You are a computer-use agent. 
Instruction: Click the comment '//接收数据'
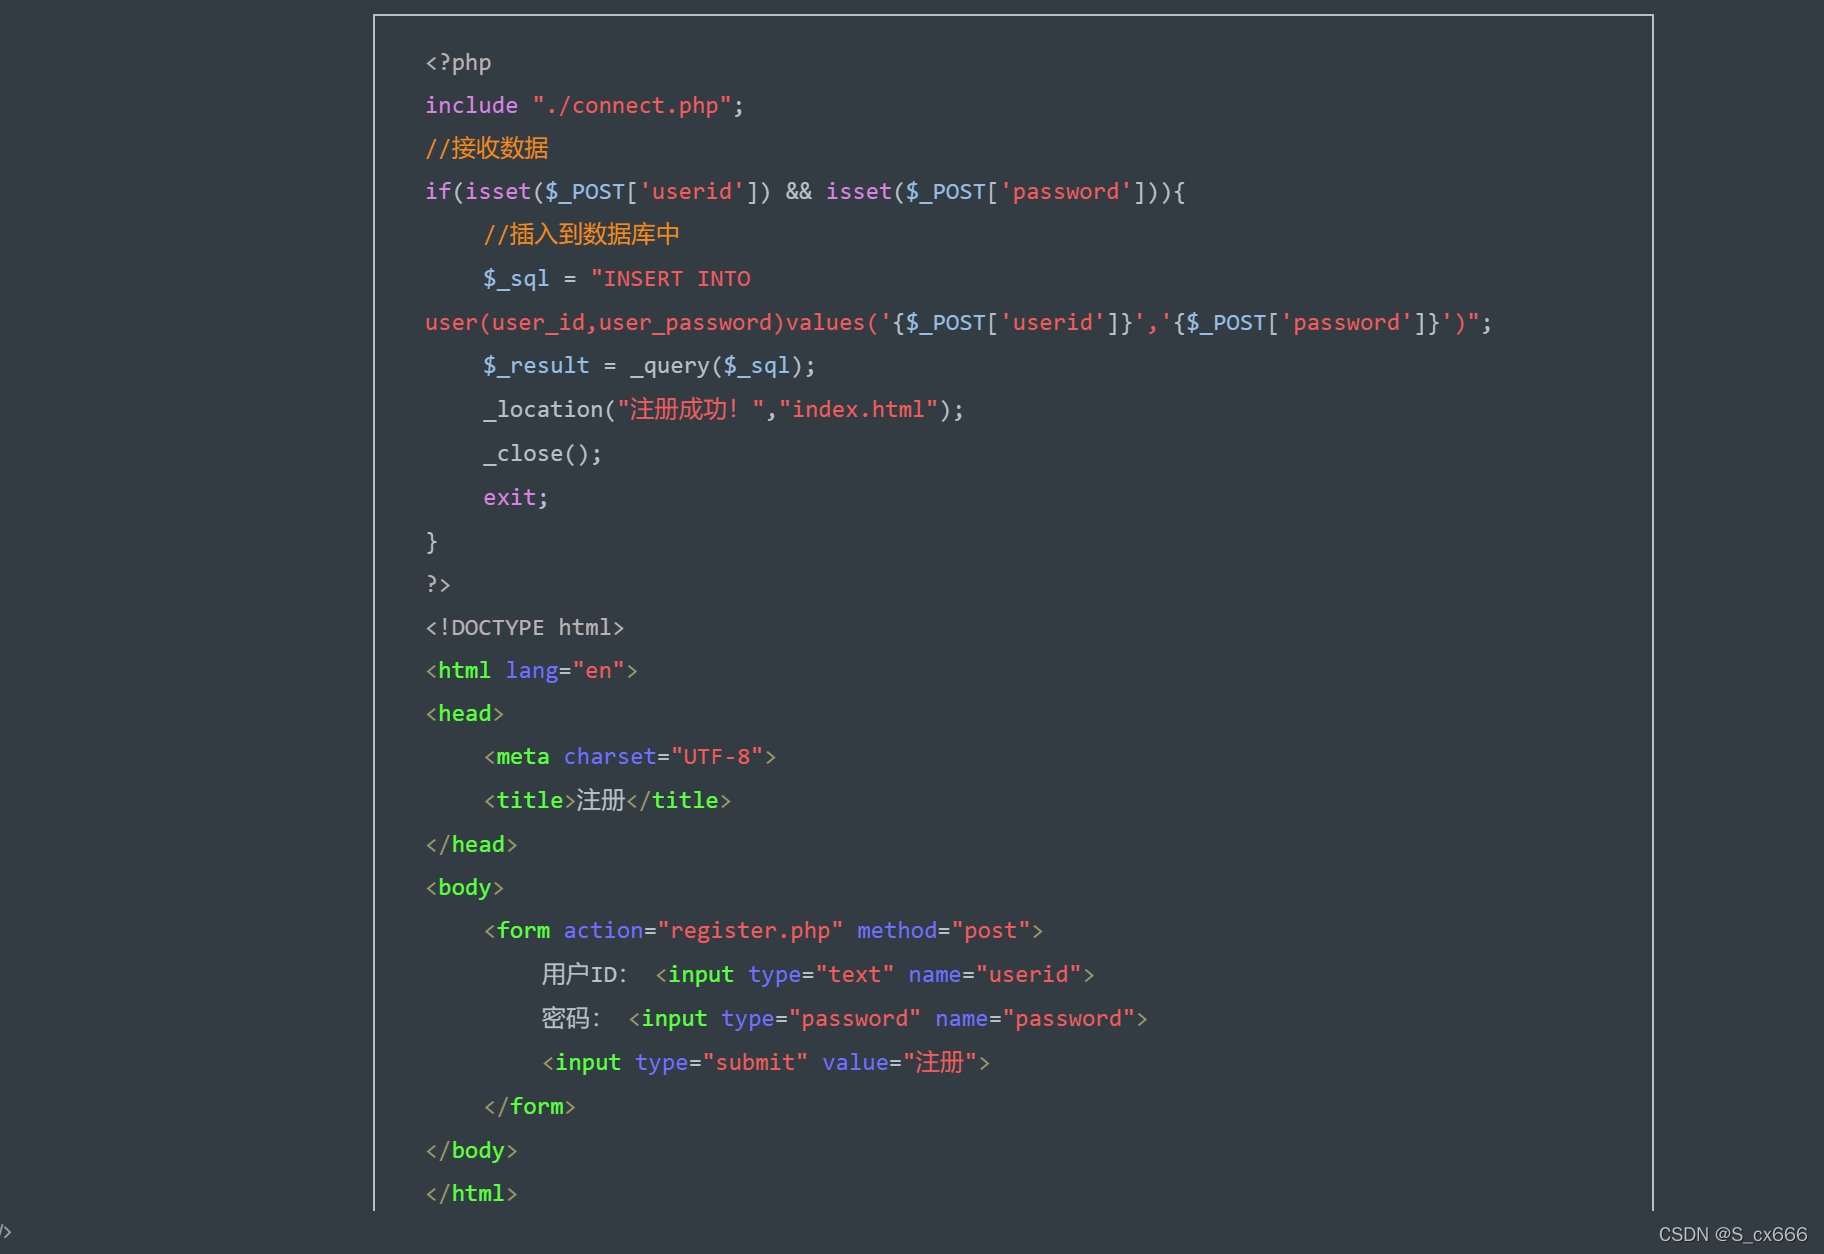[487, 148]
